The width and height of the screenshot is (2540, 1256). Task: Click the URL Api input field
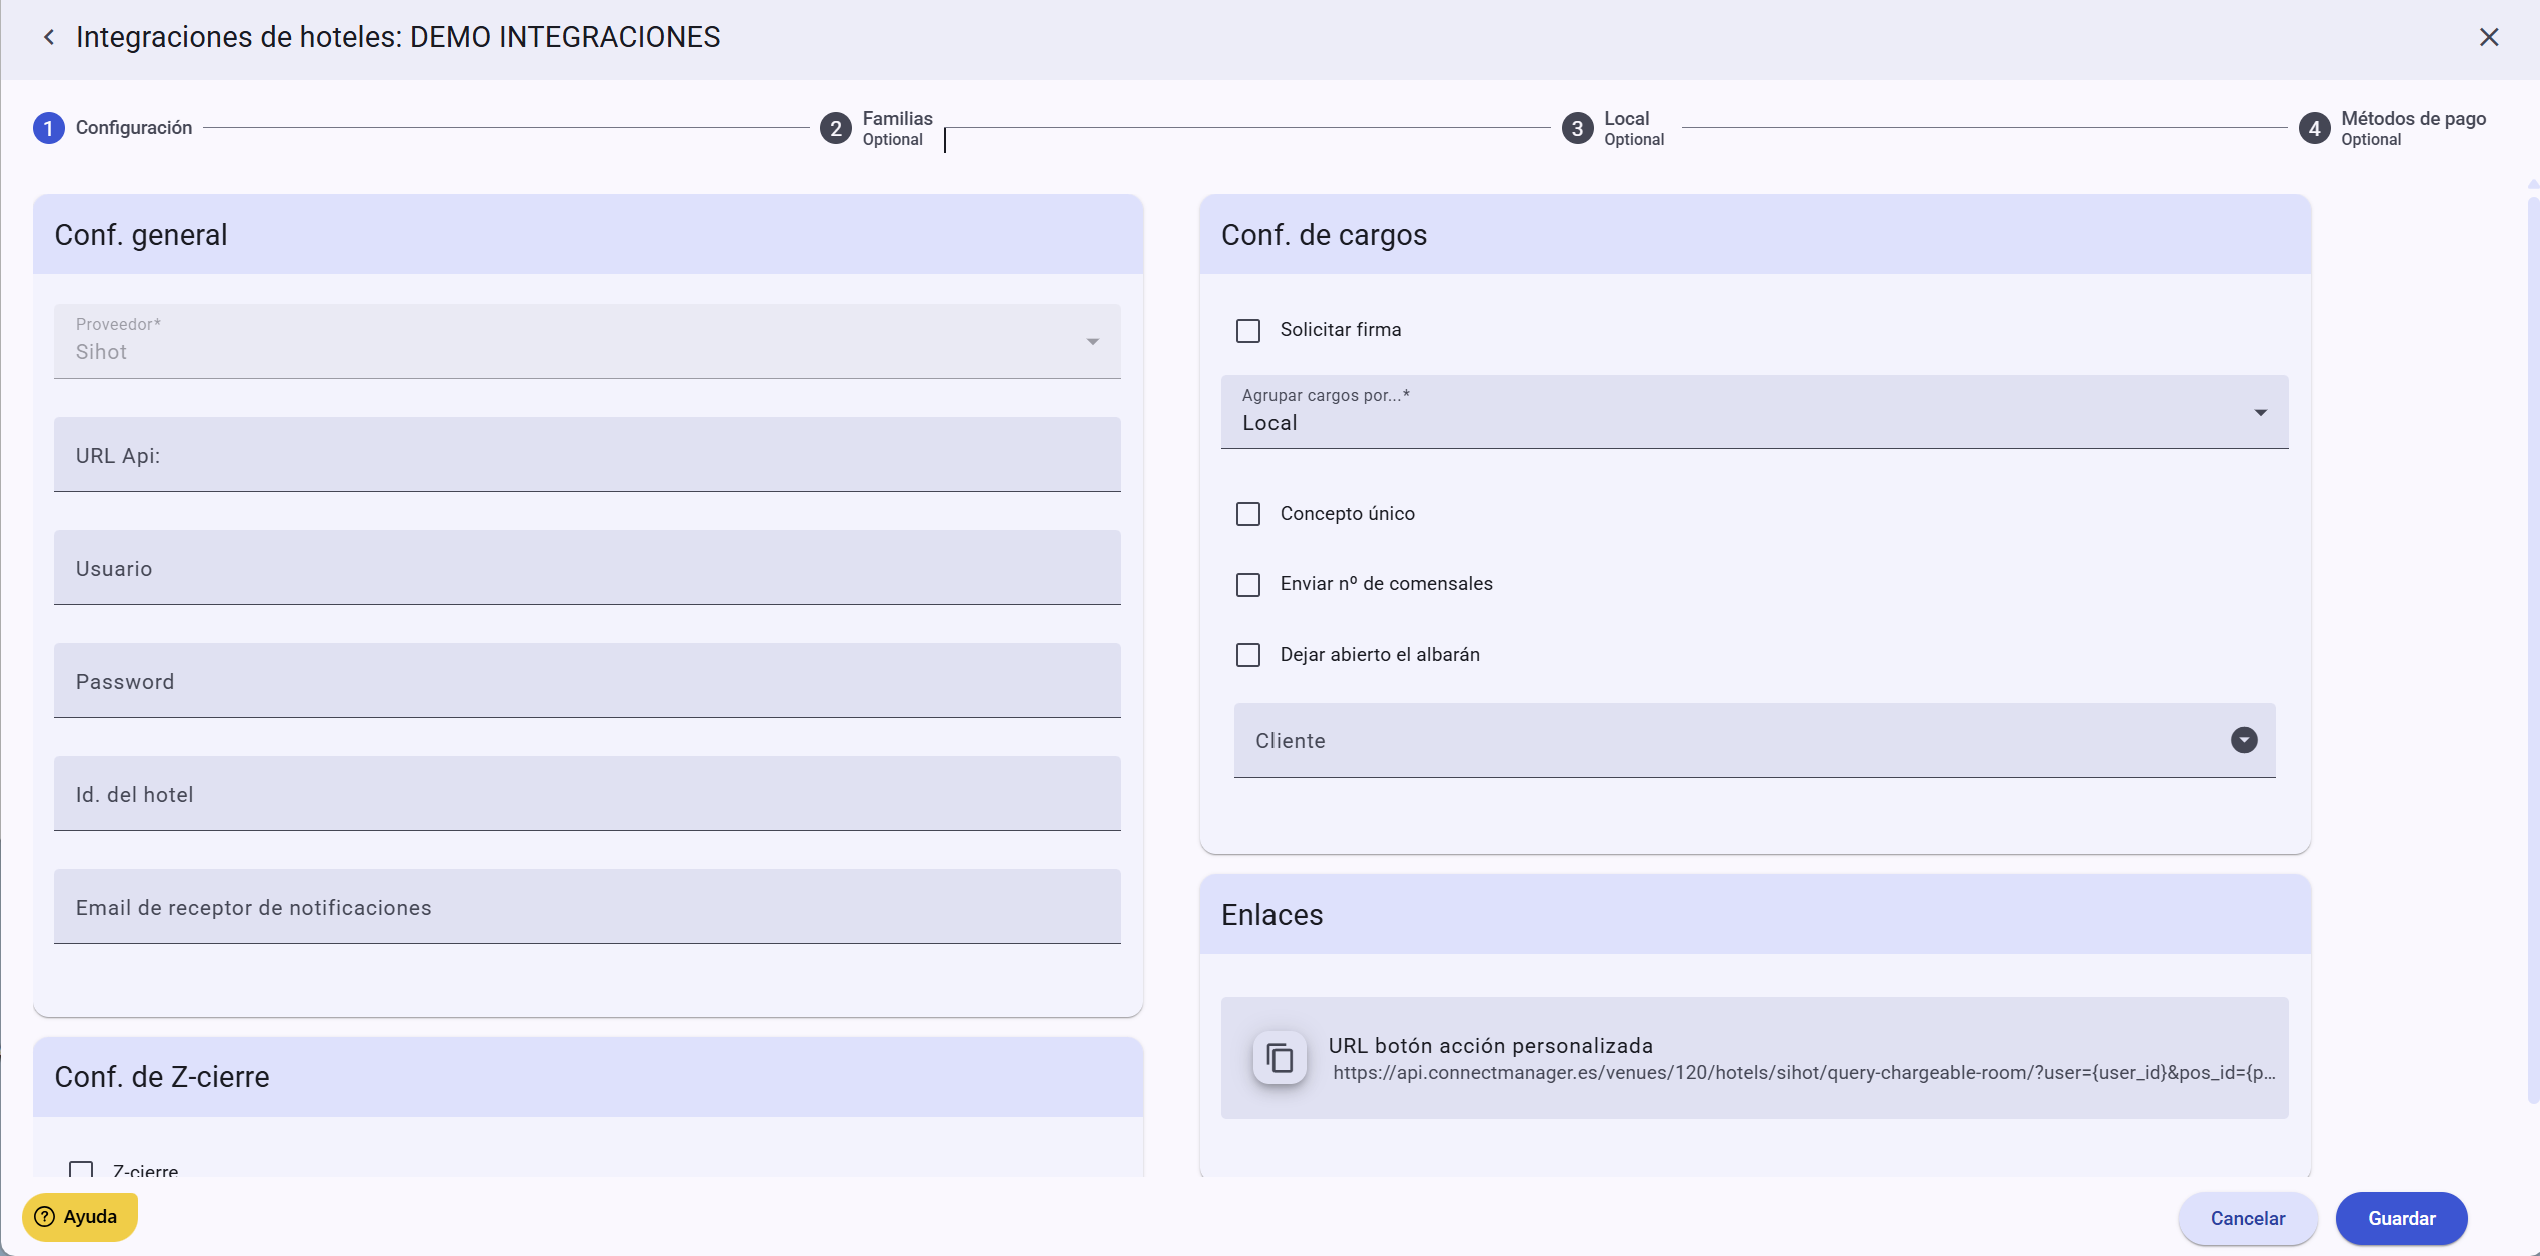pyautogui.click(x=587, y=455)
